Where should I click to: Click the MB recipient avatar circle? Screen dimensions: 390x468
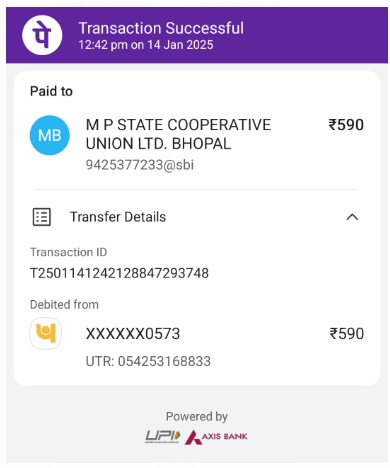click(50, 135)
